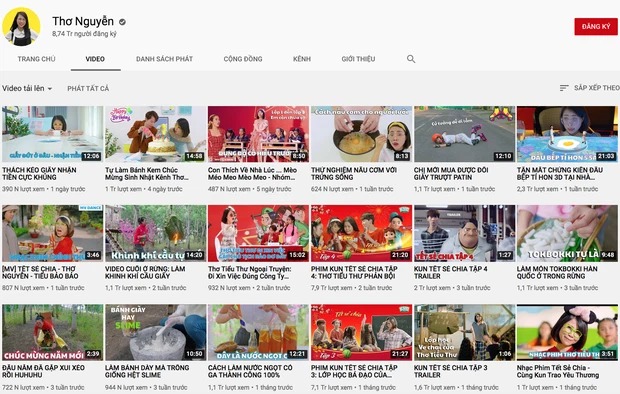Open VIDEO CUỐI Ở RỪNG: LÀM KHINH KHÍ CẦU

click(x=145, y=273)
